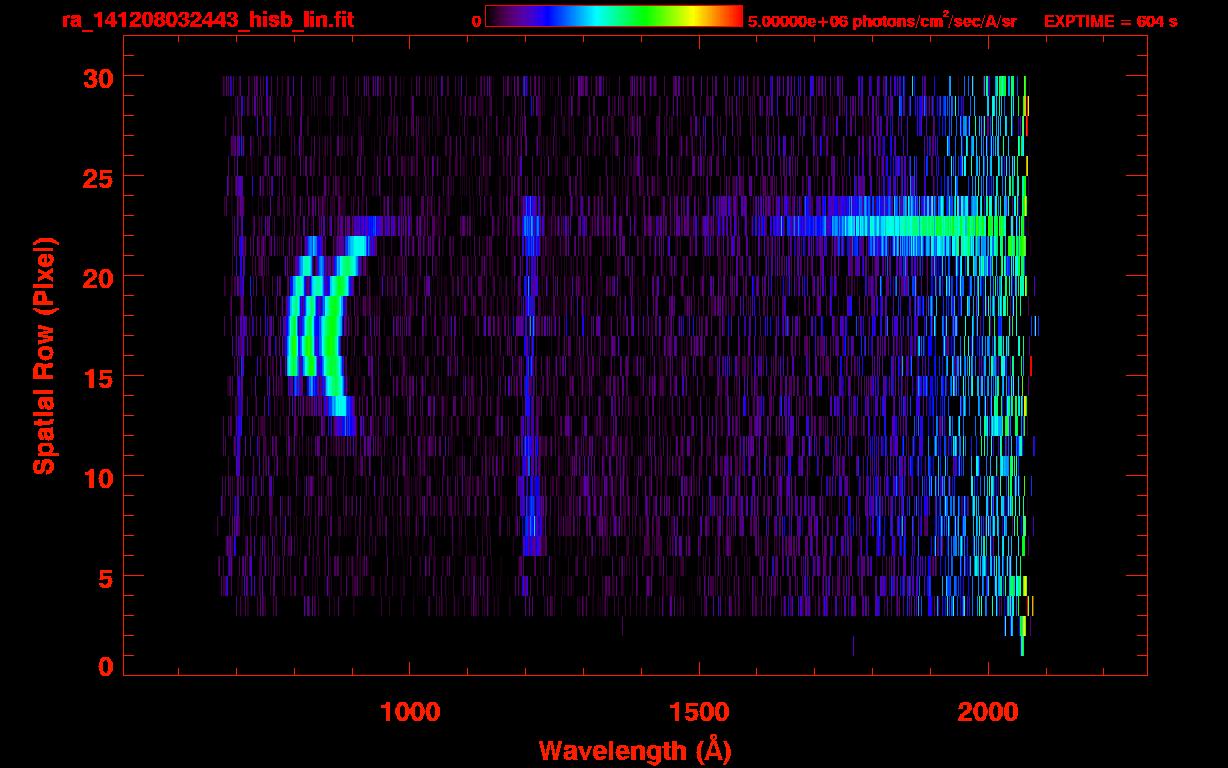
Task: Click the Wavelength (Å) axis title
Action: point(635,750)
